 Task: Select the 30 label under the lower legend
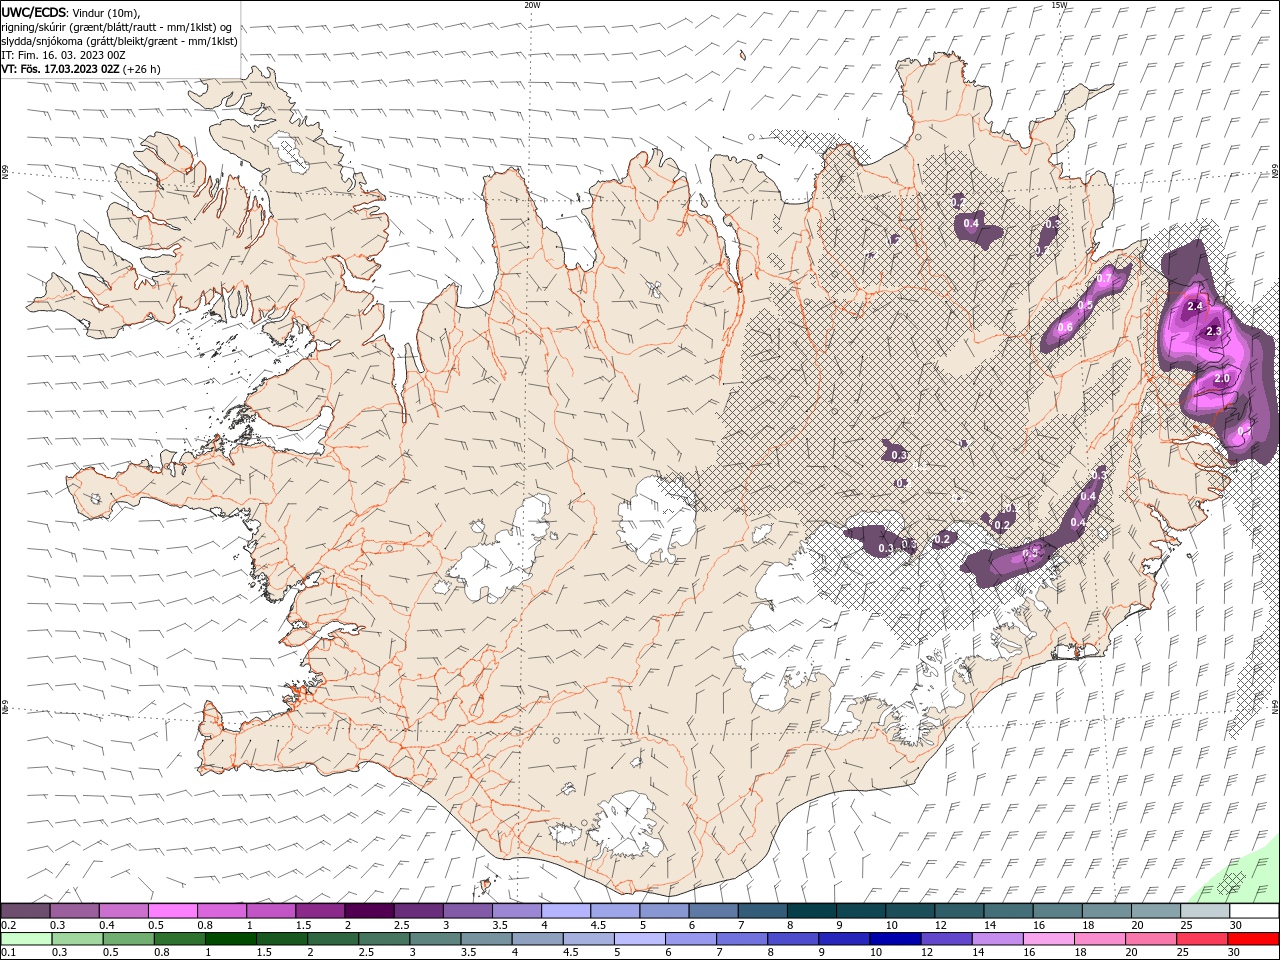click(1234, 953)
